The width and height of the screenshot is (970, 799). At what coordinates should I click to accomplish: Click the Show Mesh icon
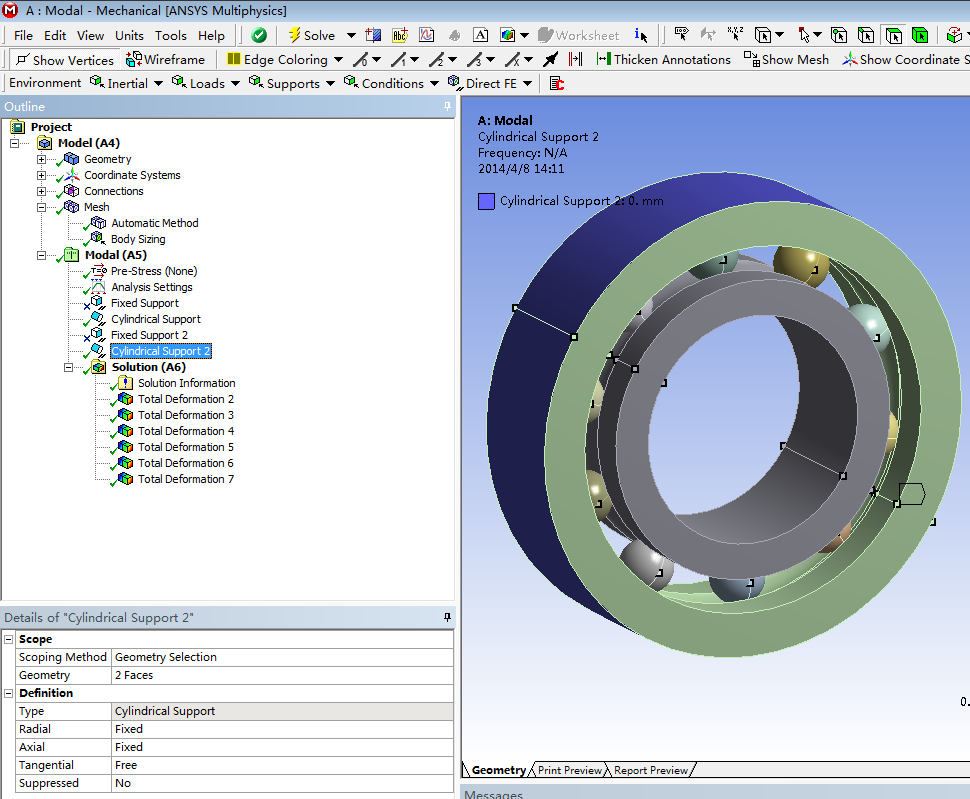[751, 59]
